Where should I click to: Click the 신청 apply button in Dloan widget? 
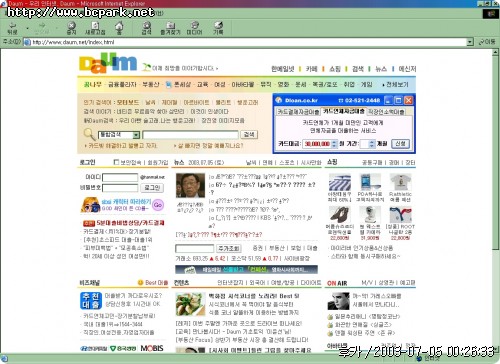point(400,144)
